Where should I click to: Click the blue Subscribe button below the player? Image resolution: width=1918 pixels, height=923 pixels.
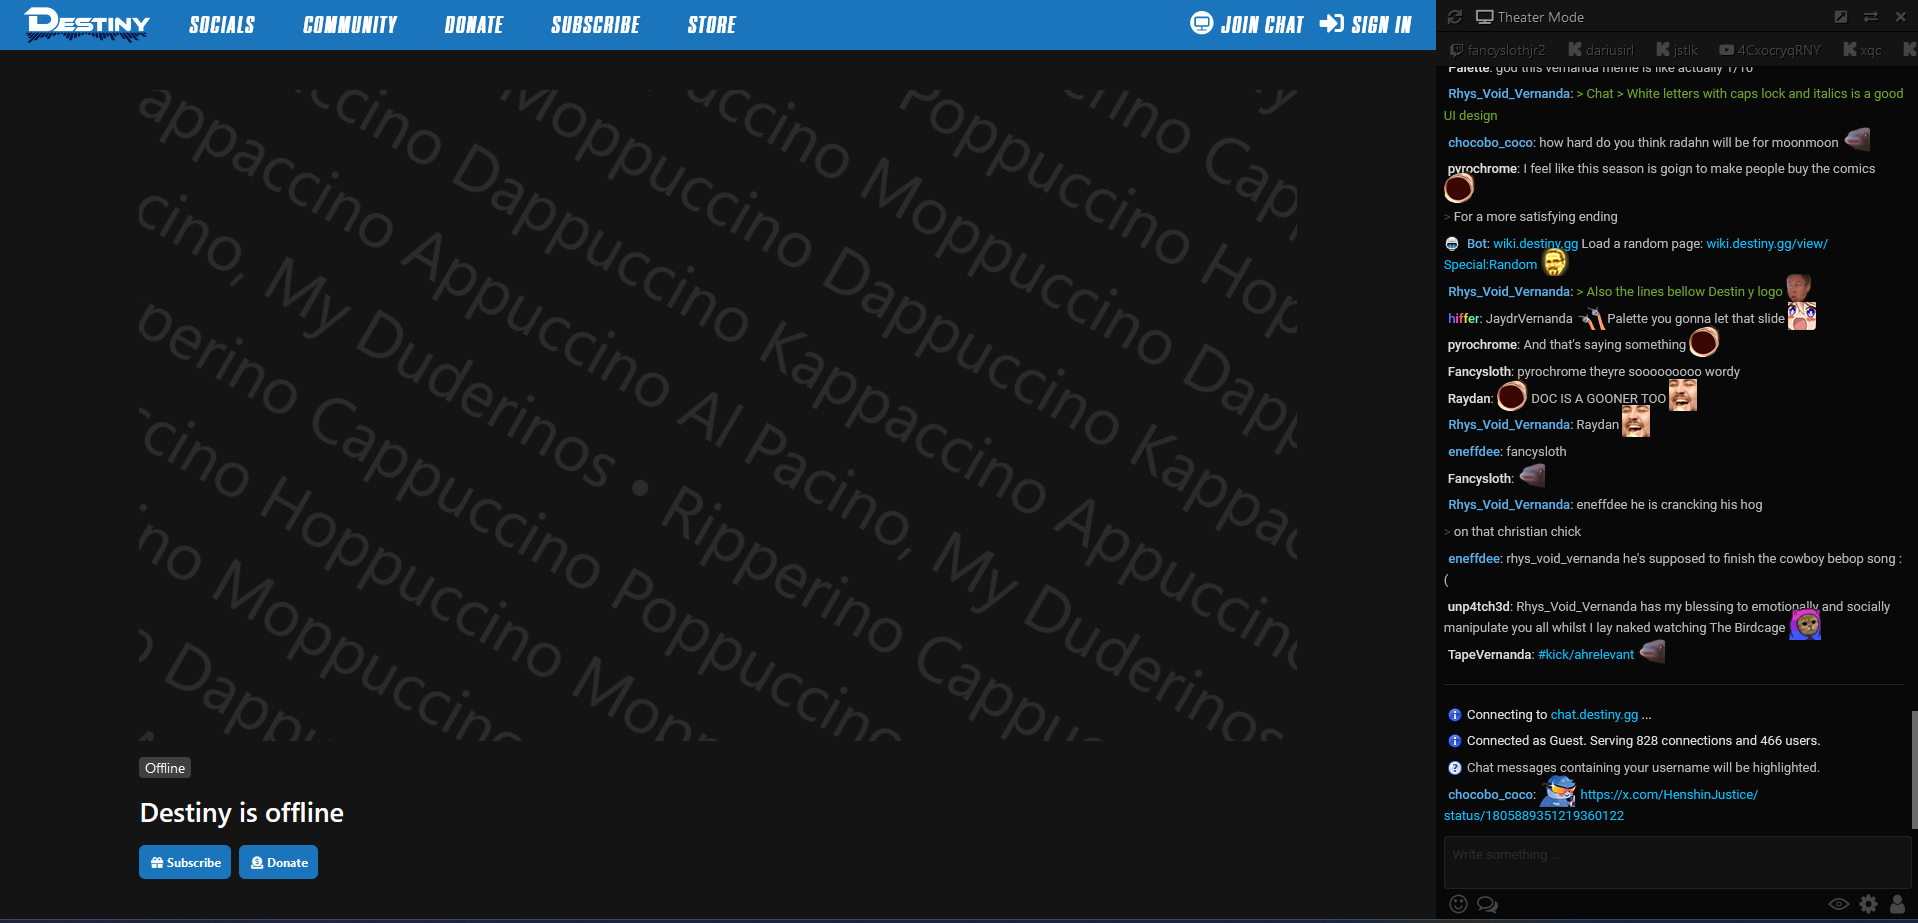pos(185,862)
